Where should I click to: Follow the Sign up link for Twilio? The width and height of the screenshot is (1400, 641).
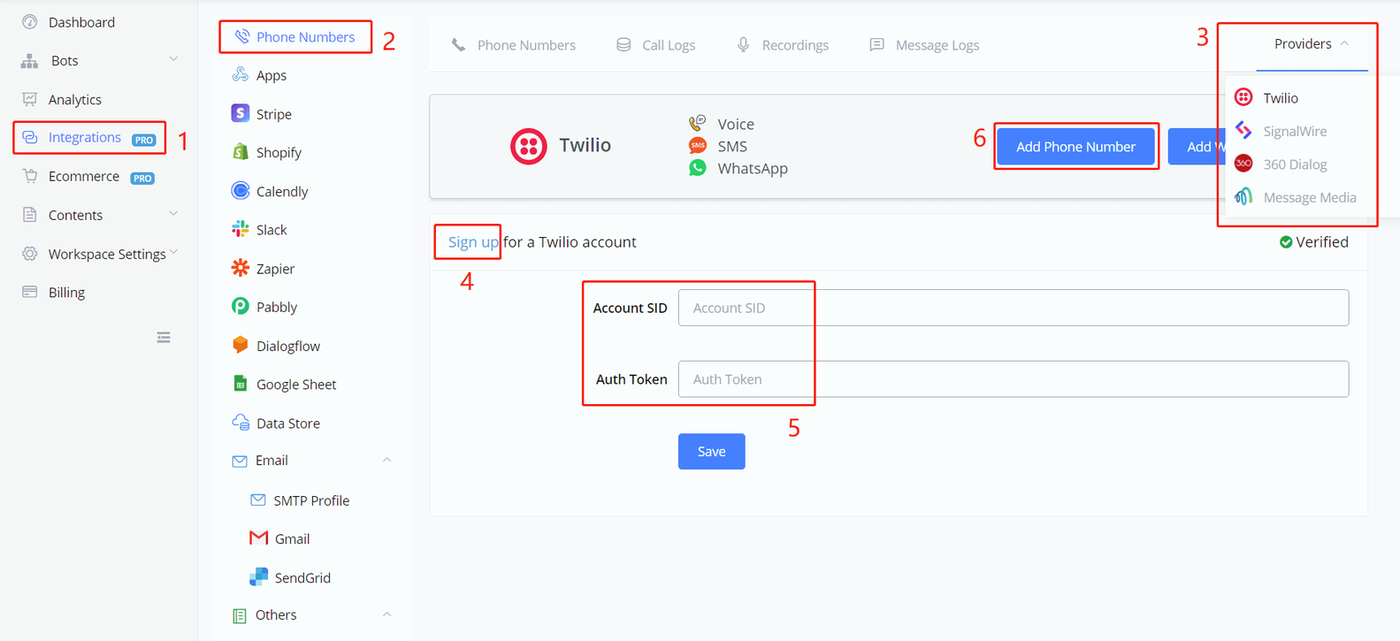tap(473, 242)
